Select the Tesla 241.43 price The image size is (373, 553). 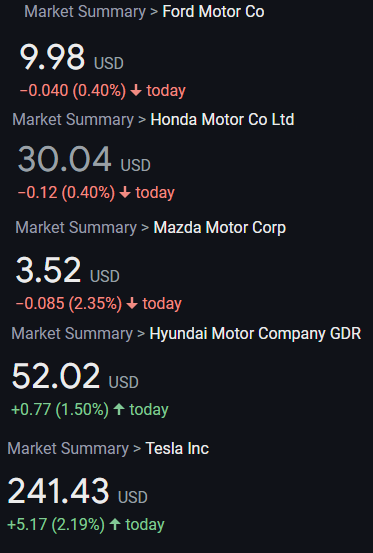point(58,491)
